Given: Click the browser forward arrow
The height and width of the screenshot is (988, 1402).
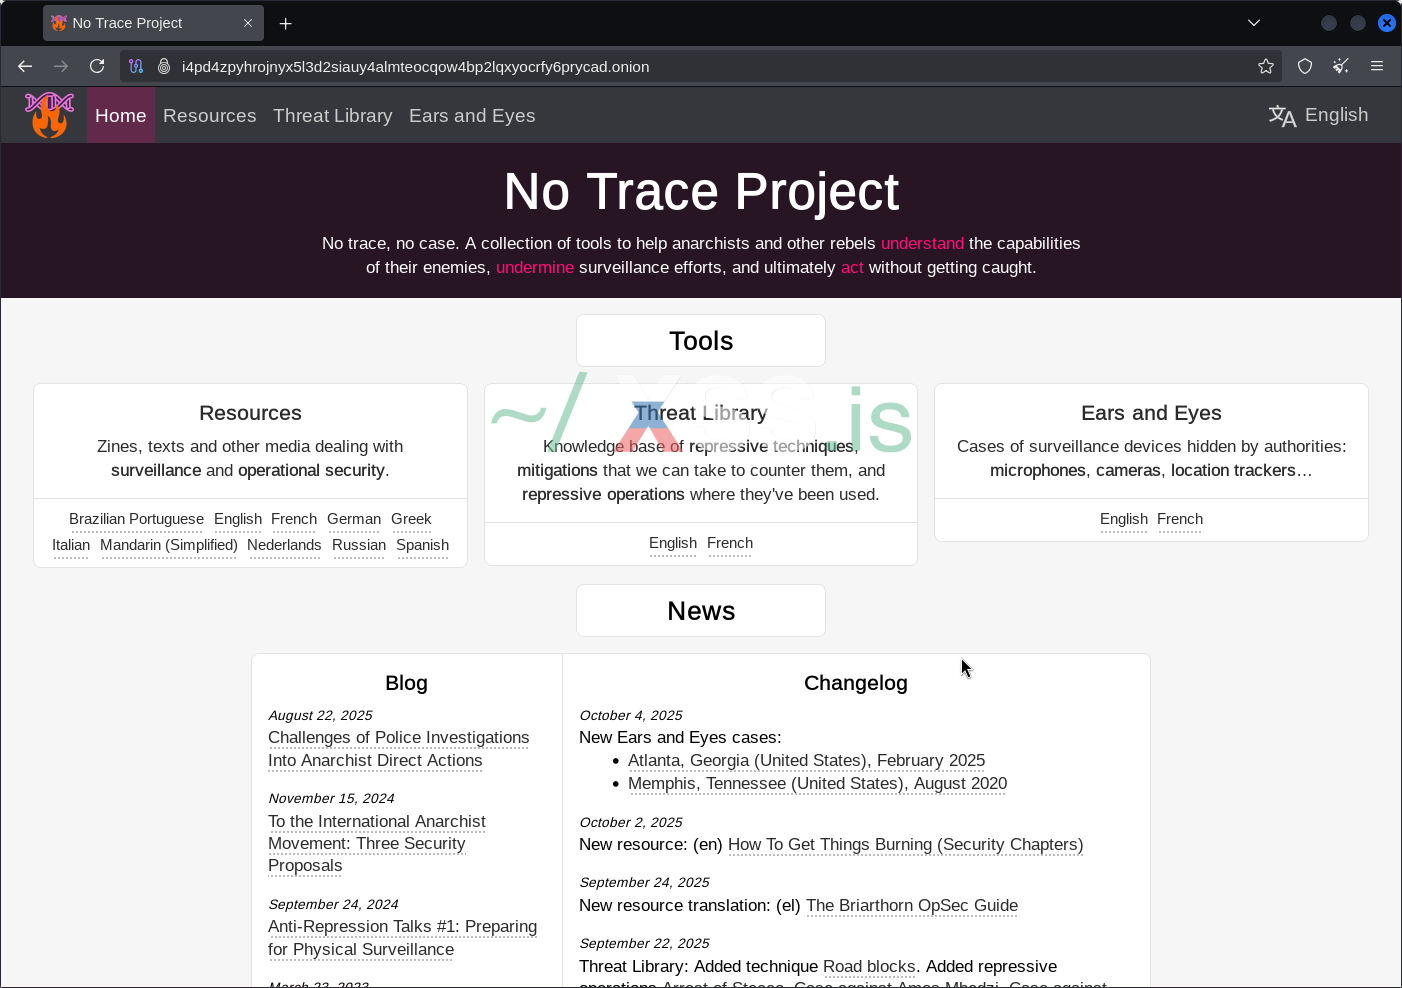Looking at the screenshot, I should (61, 66).
